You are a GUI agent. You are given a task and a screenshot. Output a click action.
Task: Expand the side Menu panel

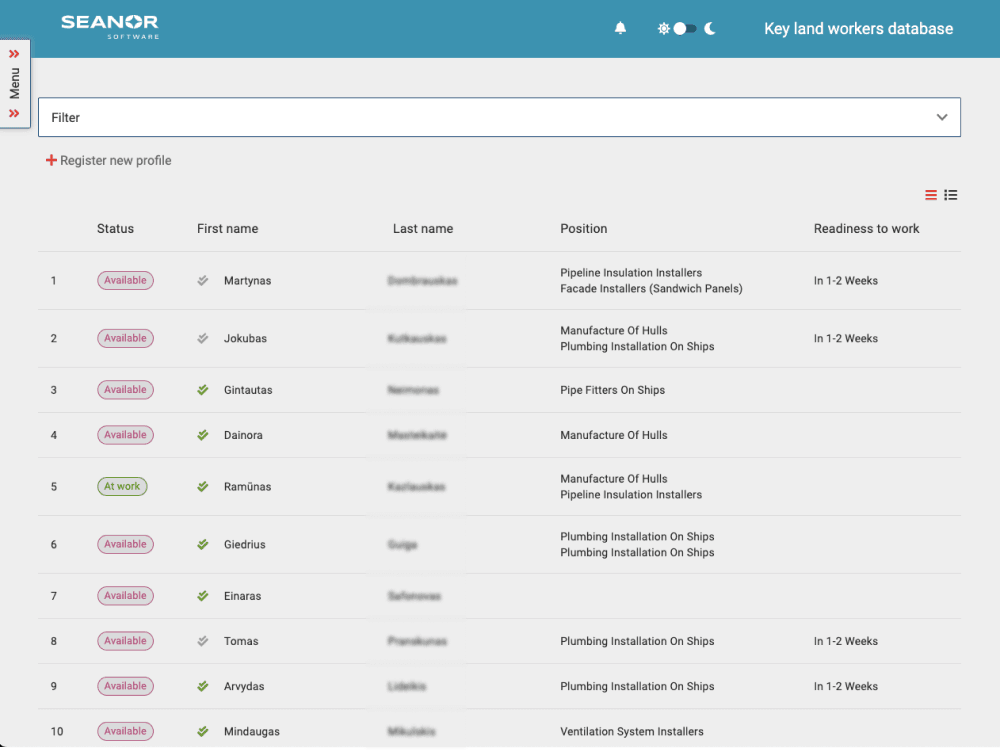click(x=14, y=84)
